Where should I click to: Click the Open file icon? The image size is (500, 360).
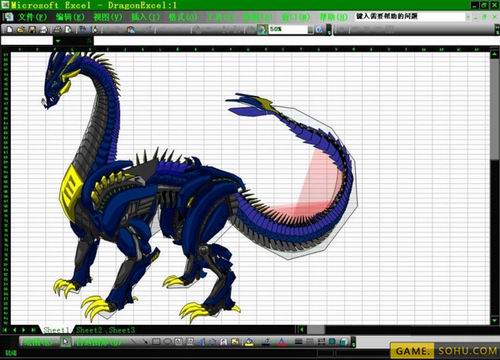(x=21, y=30)
